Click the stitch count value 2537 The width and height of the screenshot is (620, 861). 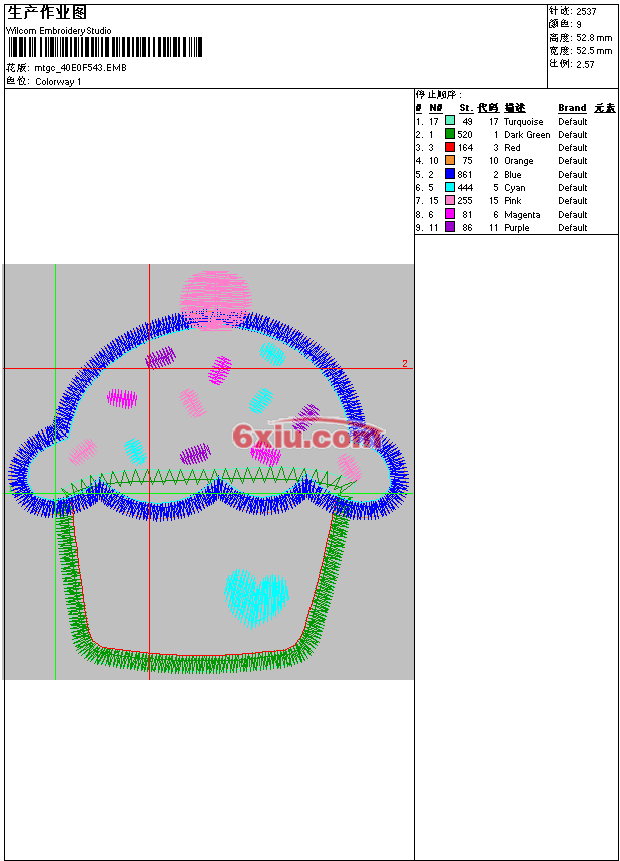pyautogui.click(x=587, y=12)
